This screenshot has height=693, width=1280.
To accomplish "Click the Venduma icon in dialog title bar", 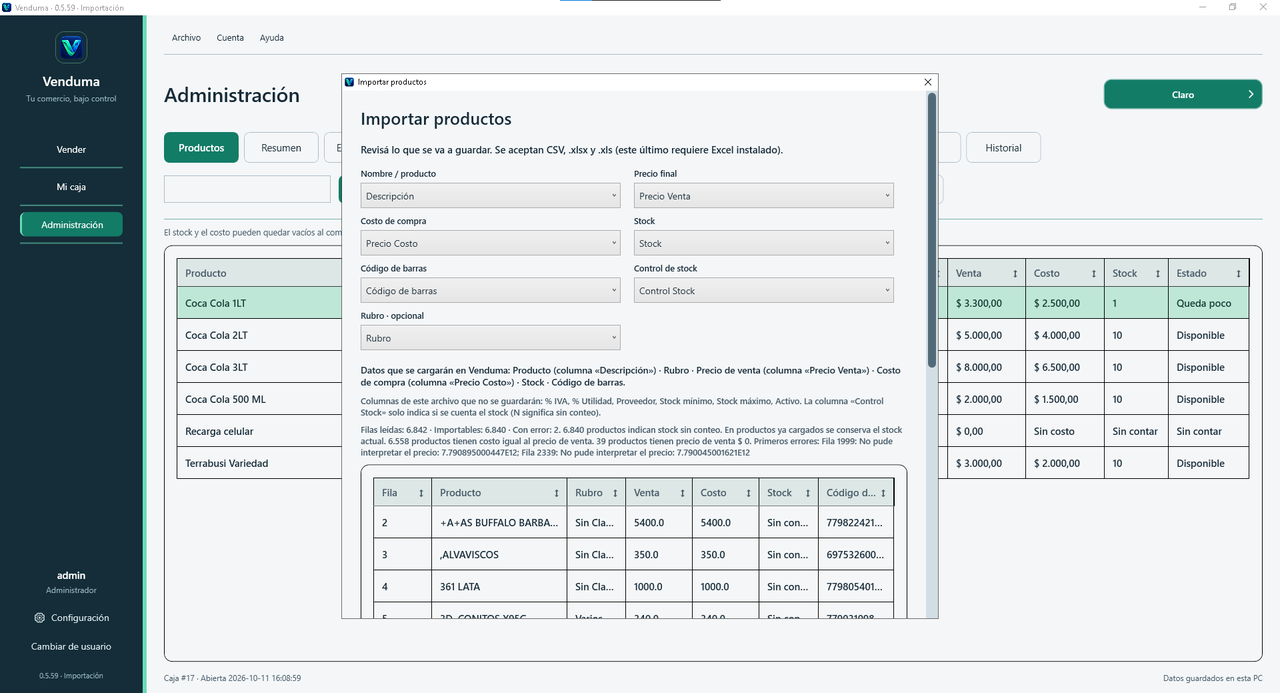I will [349, 82].
